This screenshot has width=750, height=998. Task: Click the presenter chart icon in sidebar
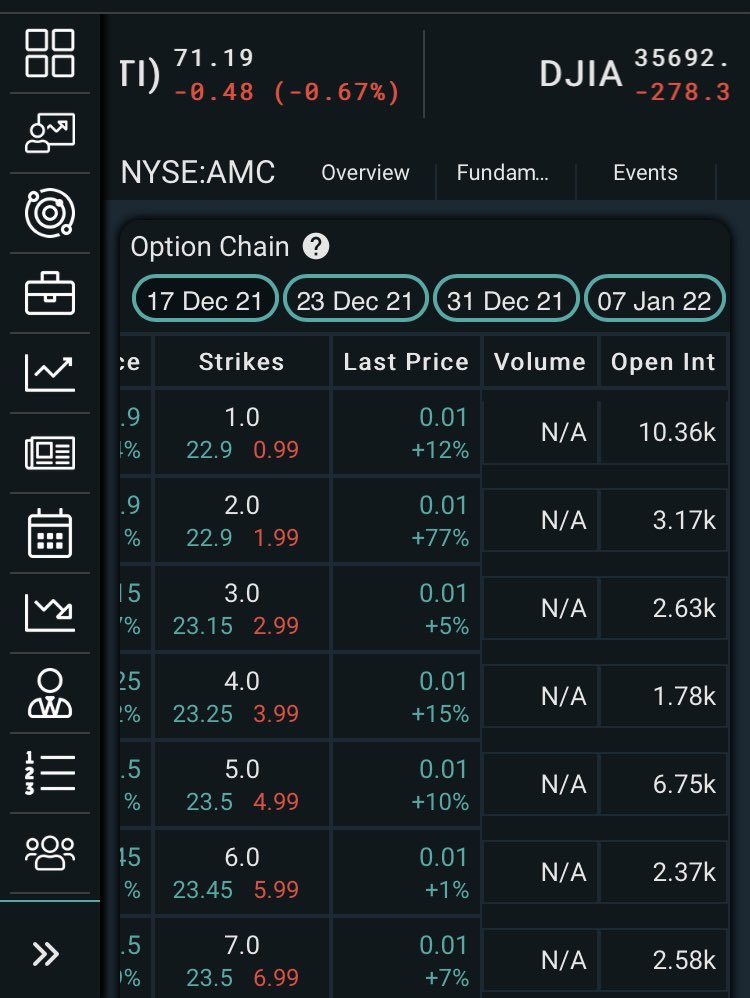[x=50, y=133]
